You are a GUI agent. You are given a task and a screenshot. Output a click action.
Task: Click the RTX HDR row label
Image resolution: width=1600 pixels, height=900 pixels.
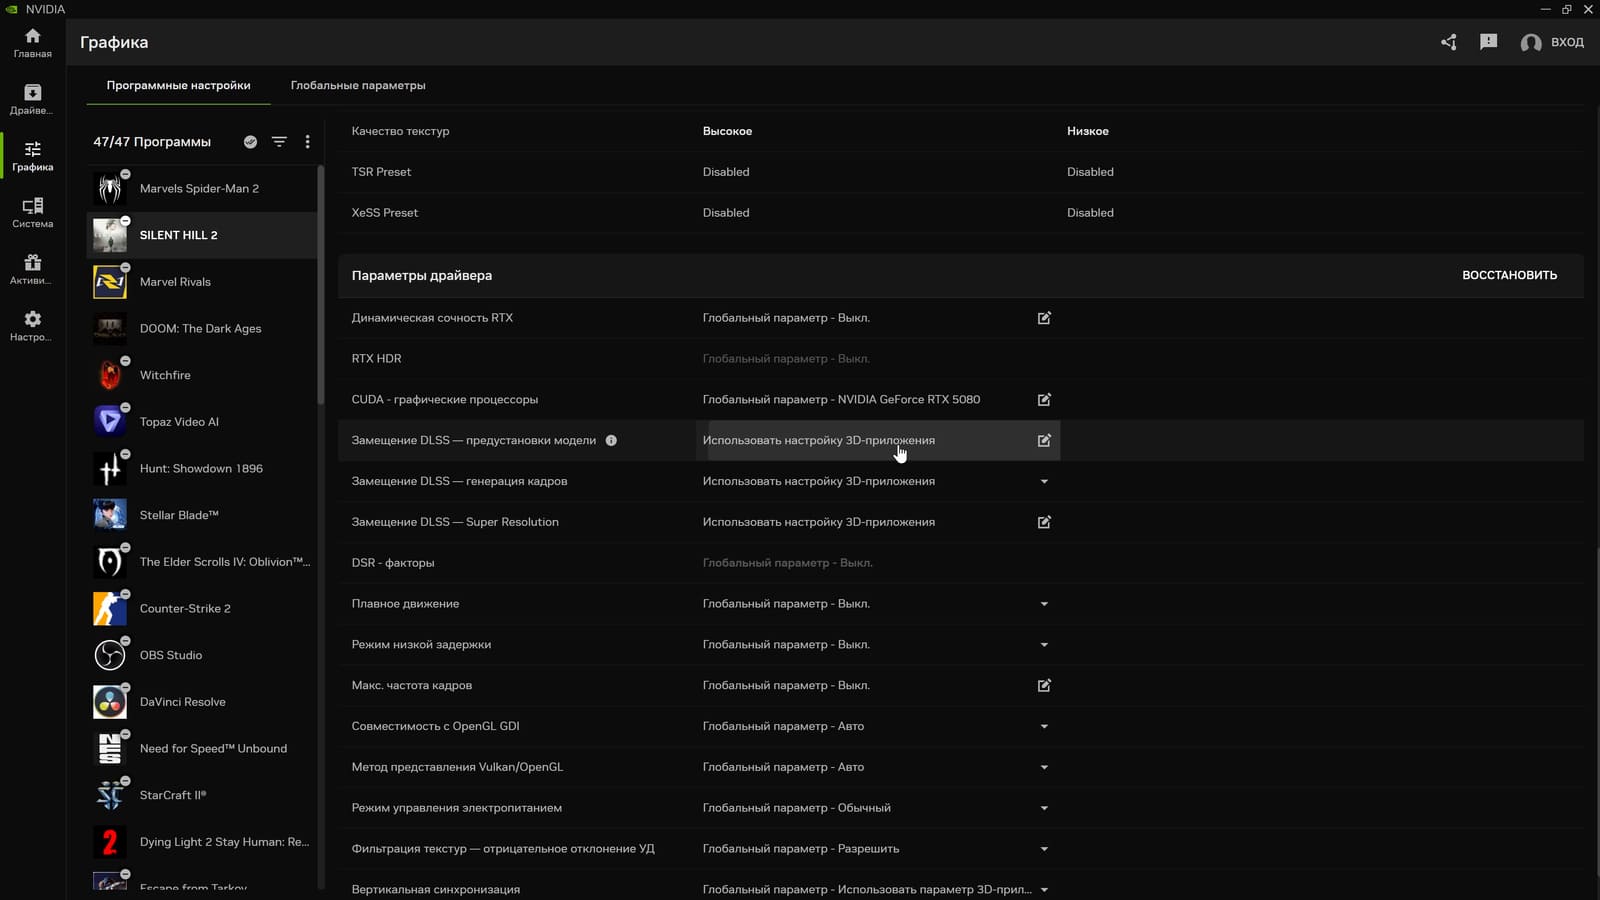(376, 358)
